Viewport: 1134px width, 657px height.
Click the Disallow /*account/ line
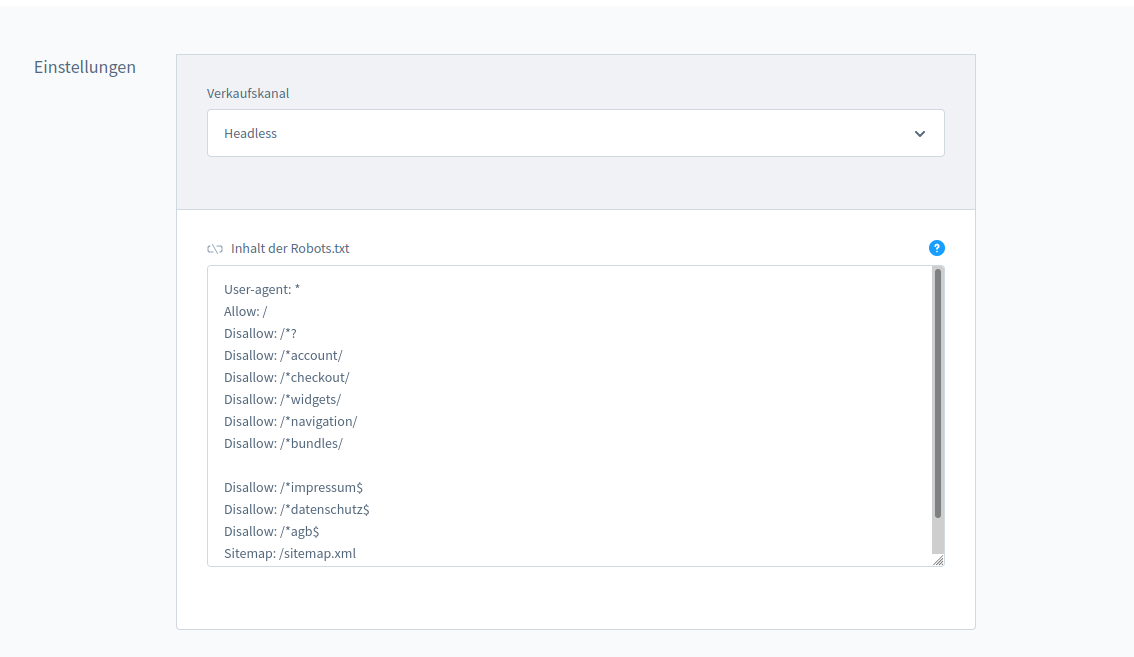click(283, 356)
